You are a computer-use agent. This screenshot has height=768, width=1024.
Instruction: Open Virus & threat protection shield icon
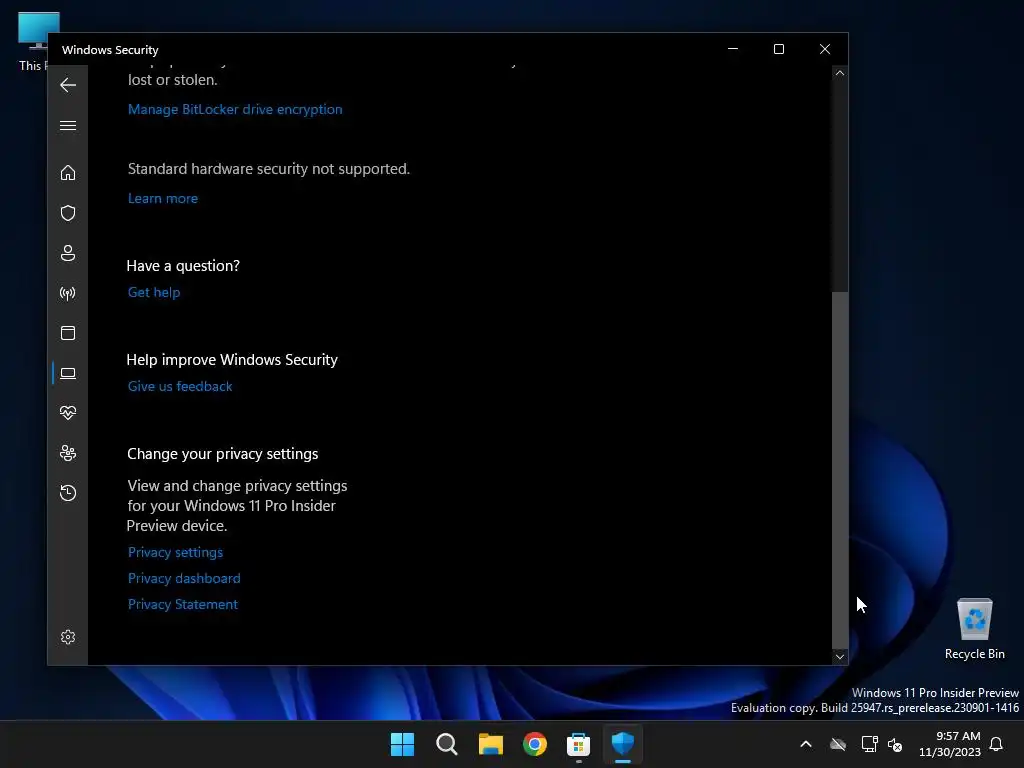click(68, 213)
